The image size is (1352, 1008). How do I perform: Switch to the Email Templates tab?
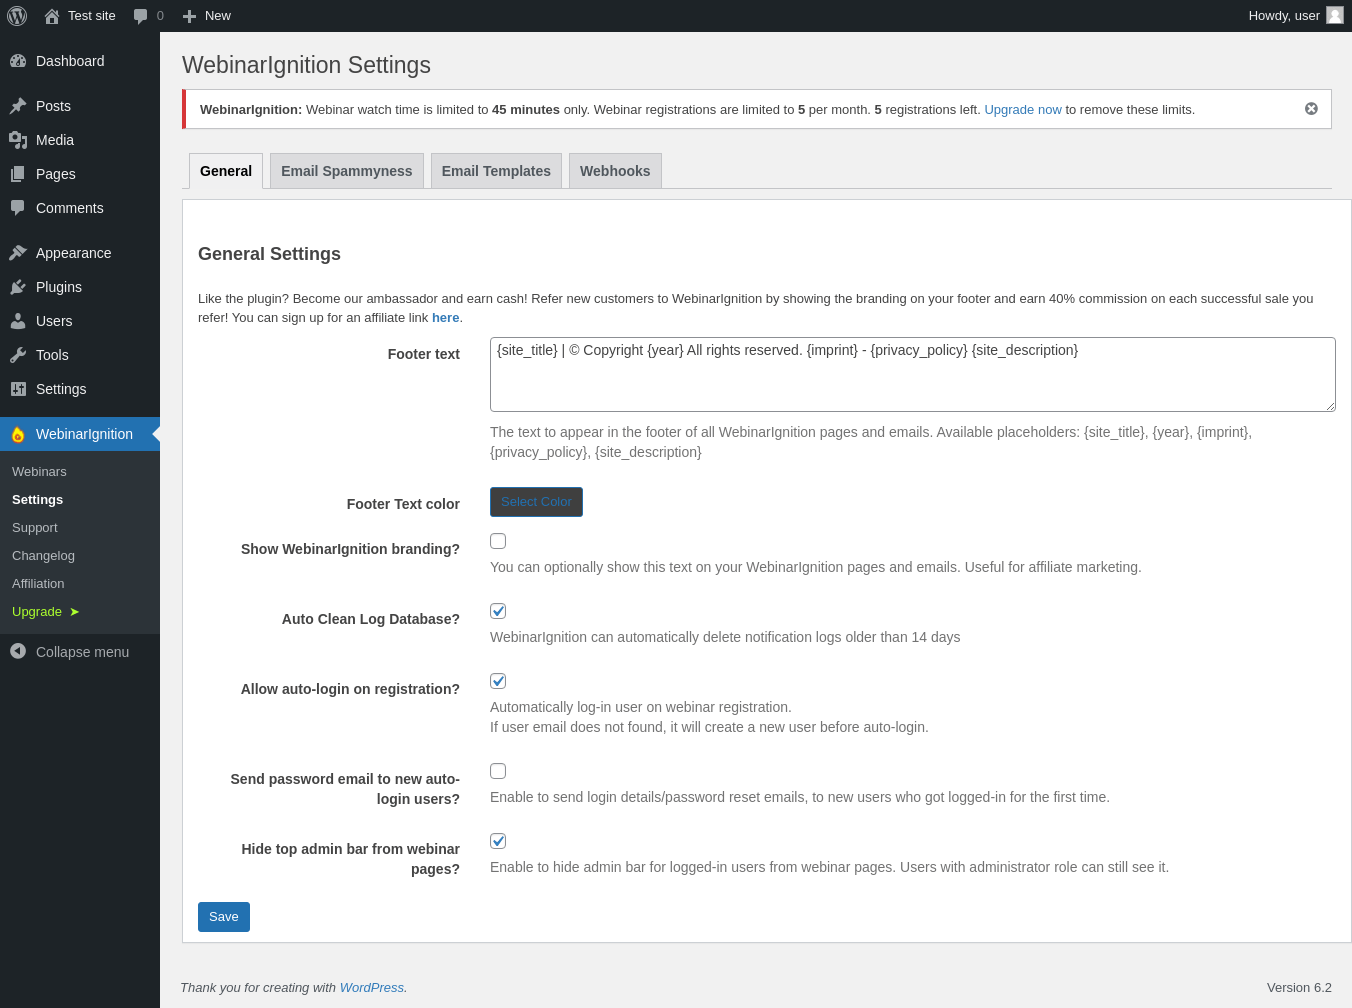tap(496, 171)
